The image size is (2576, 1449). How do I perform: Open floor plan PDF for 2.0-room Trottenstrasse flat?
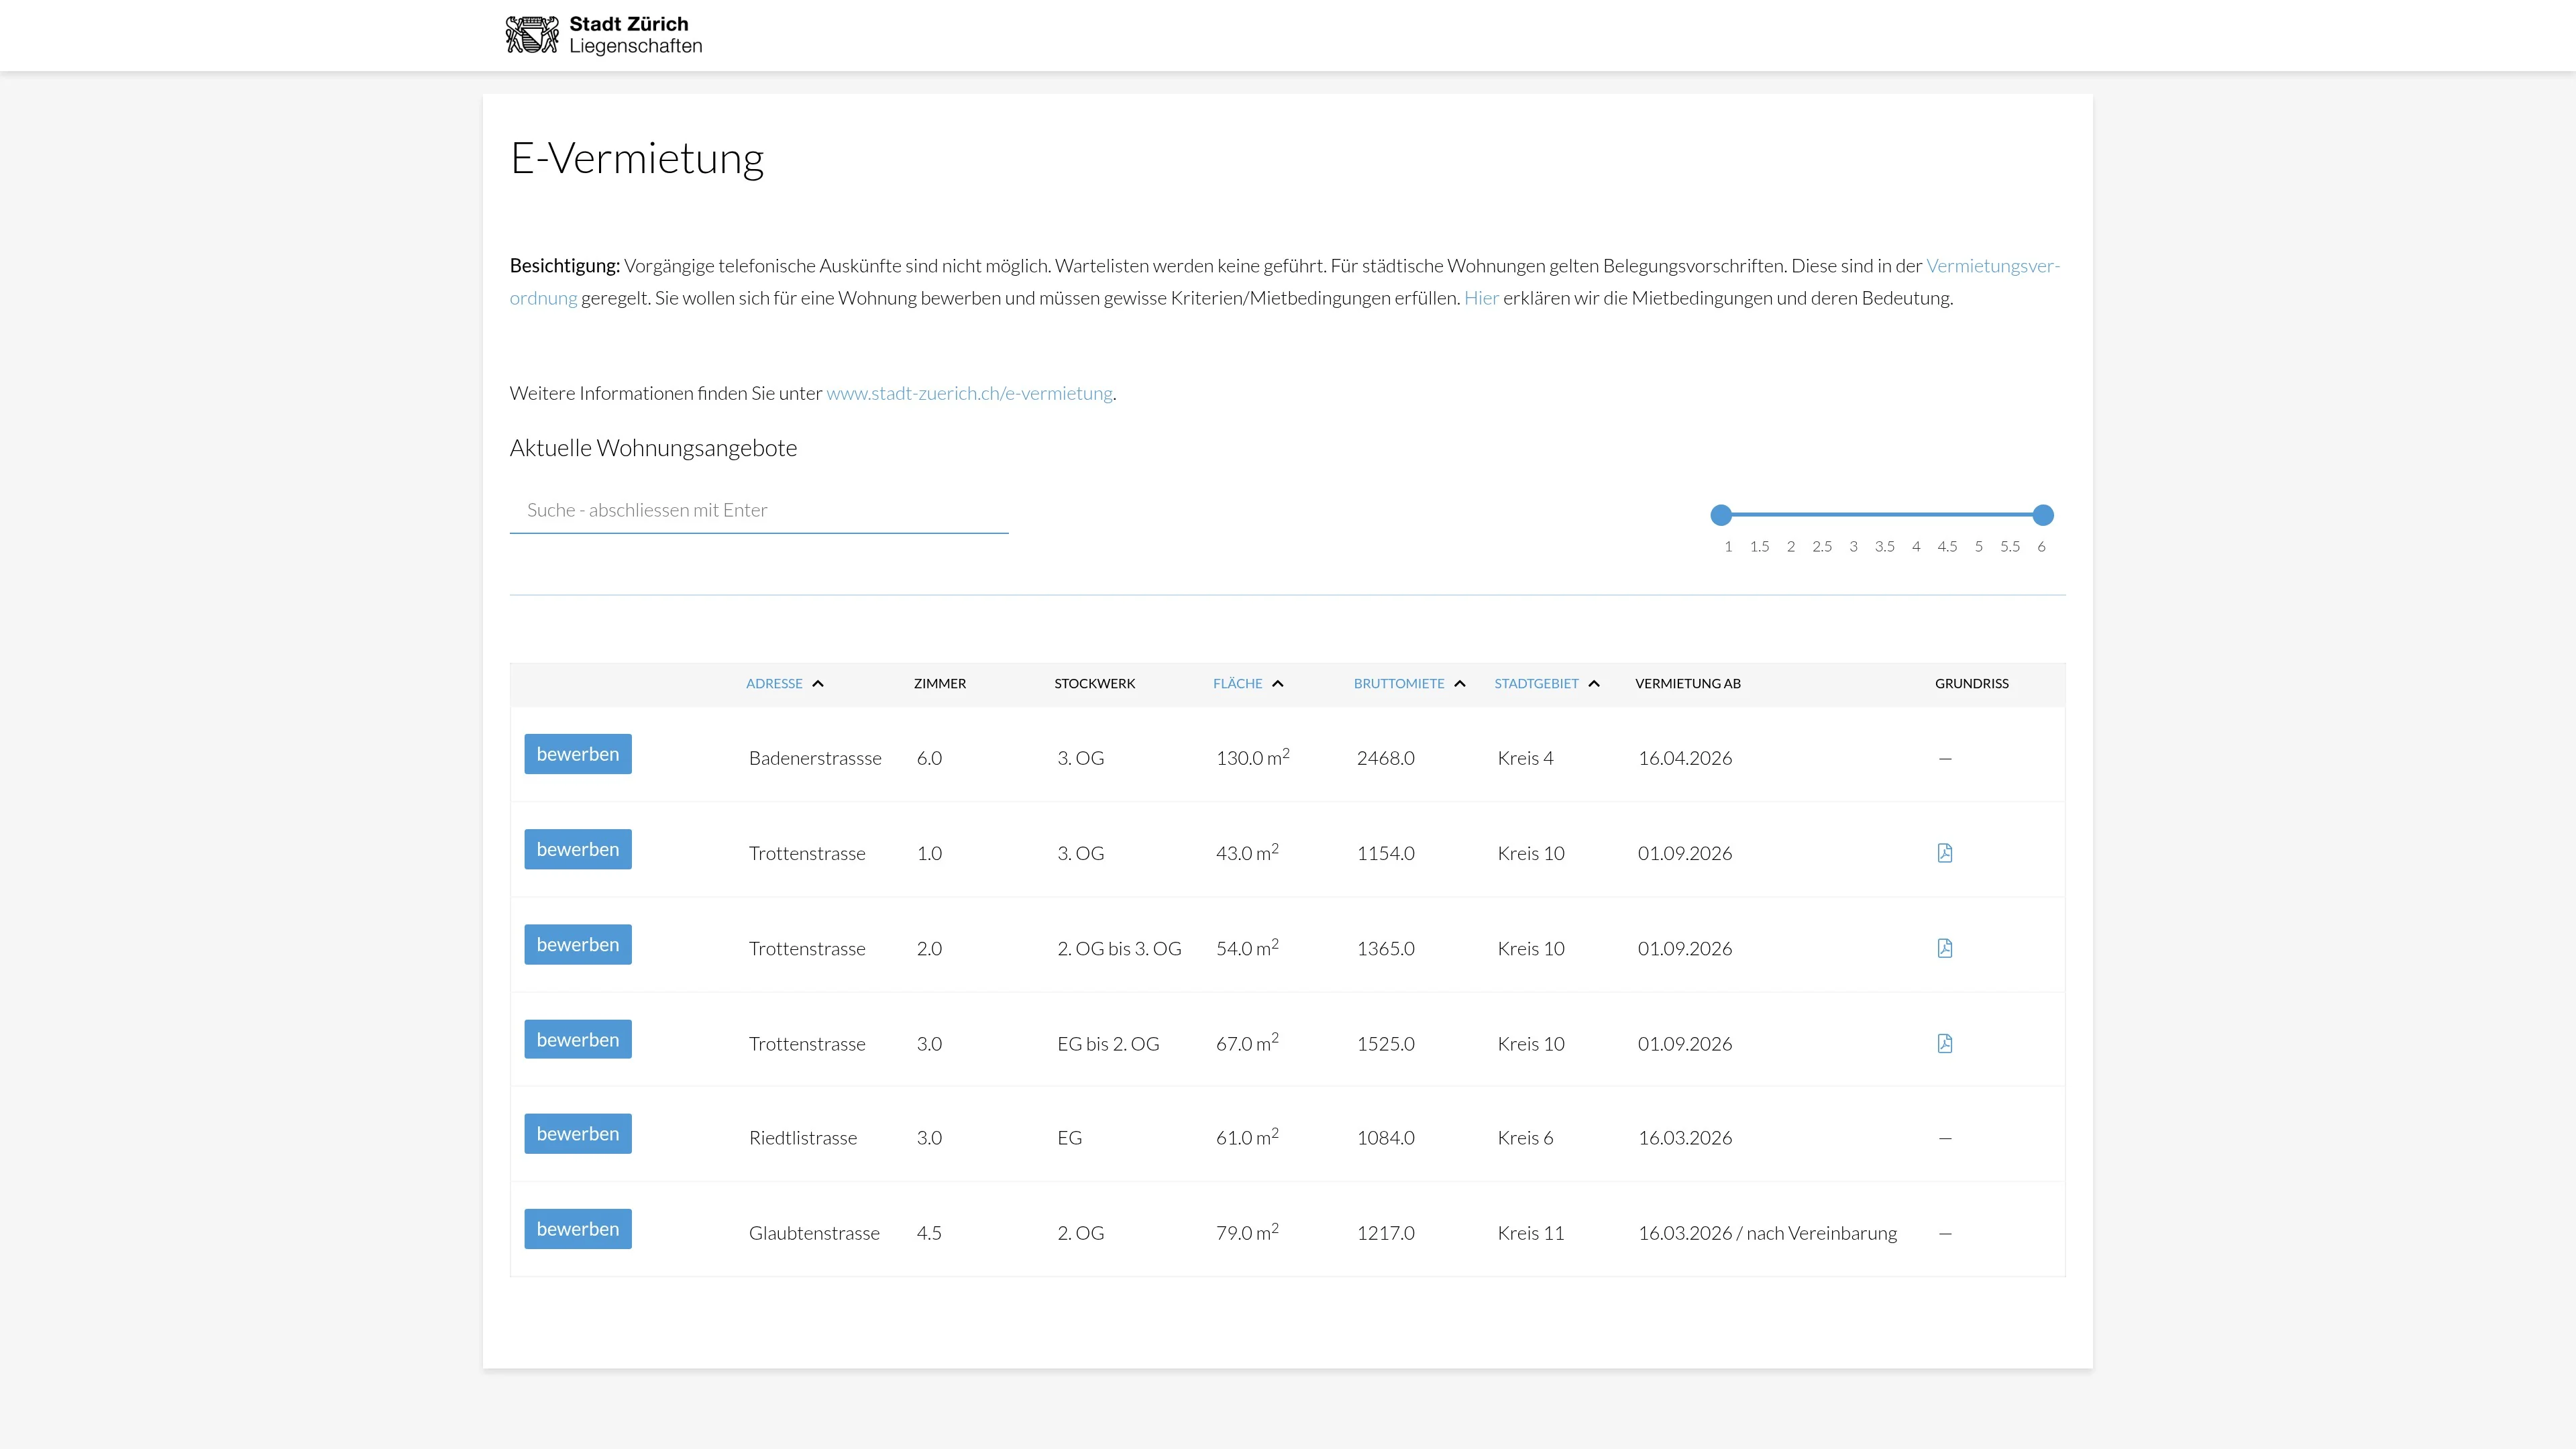pyautogui.click(x=1944, y=948)
